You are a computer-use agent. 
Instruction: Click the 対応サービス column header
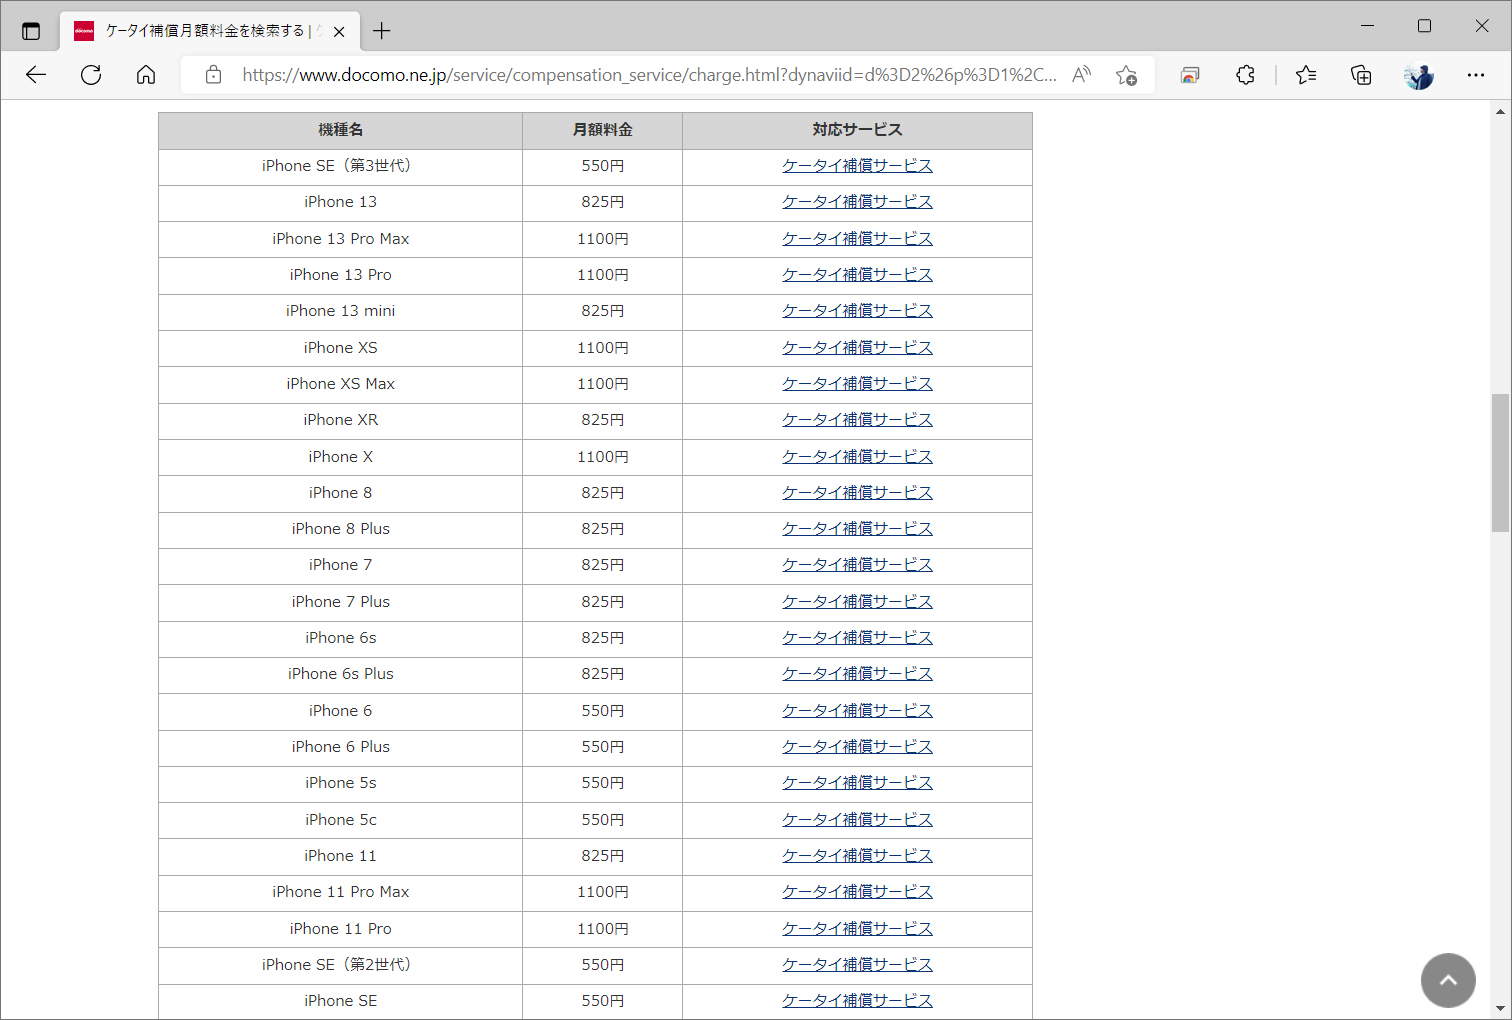point(857,130)
